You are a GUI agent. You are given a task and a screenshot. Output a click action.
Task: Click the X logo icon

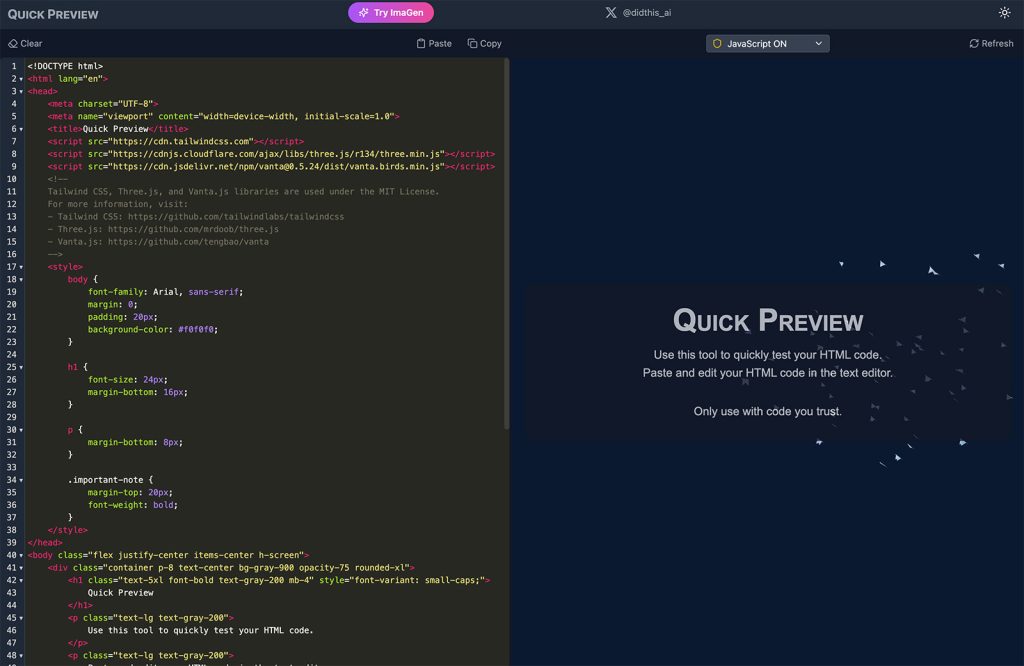(x=611, y=12)
